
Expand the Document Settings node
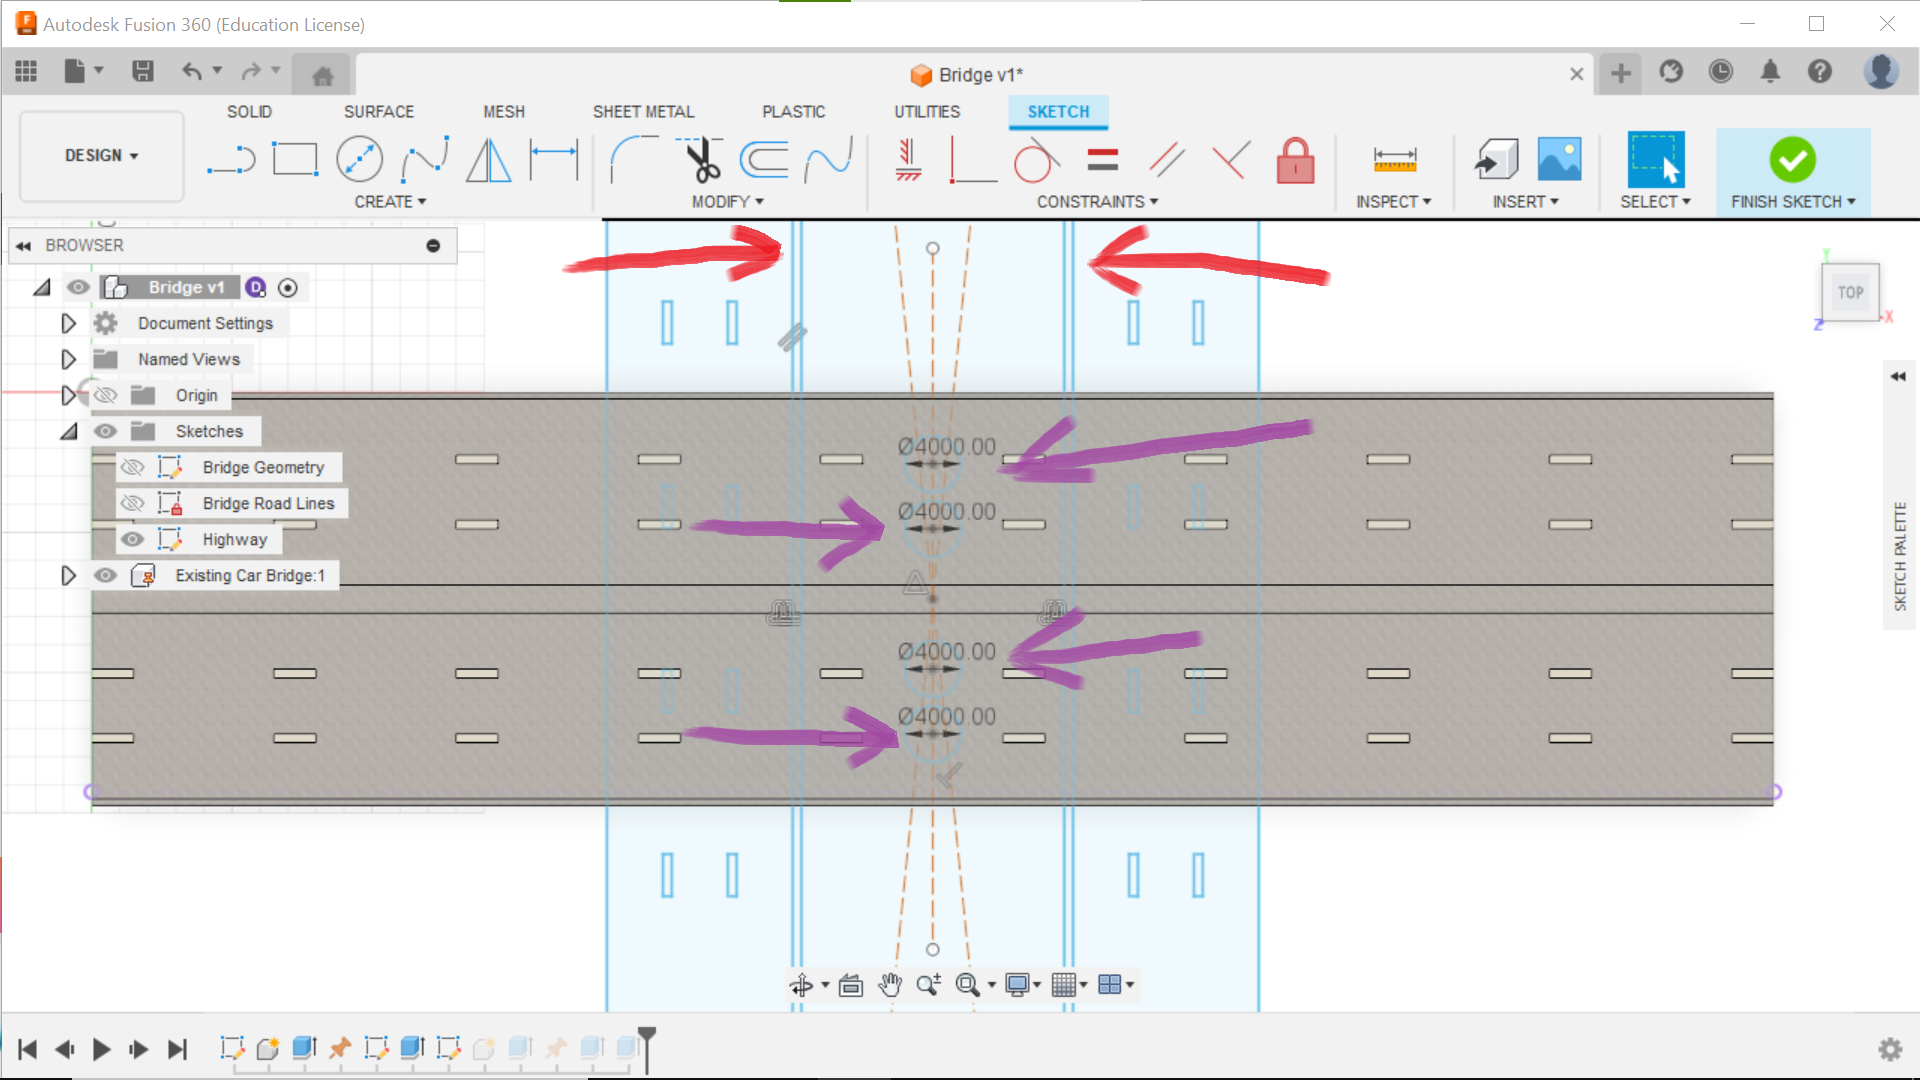click(x=68, y=324)
